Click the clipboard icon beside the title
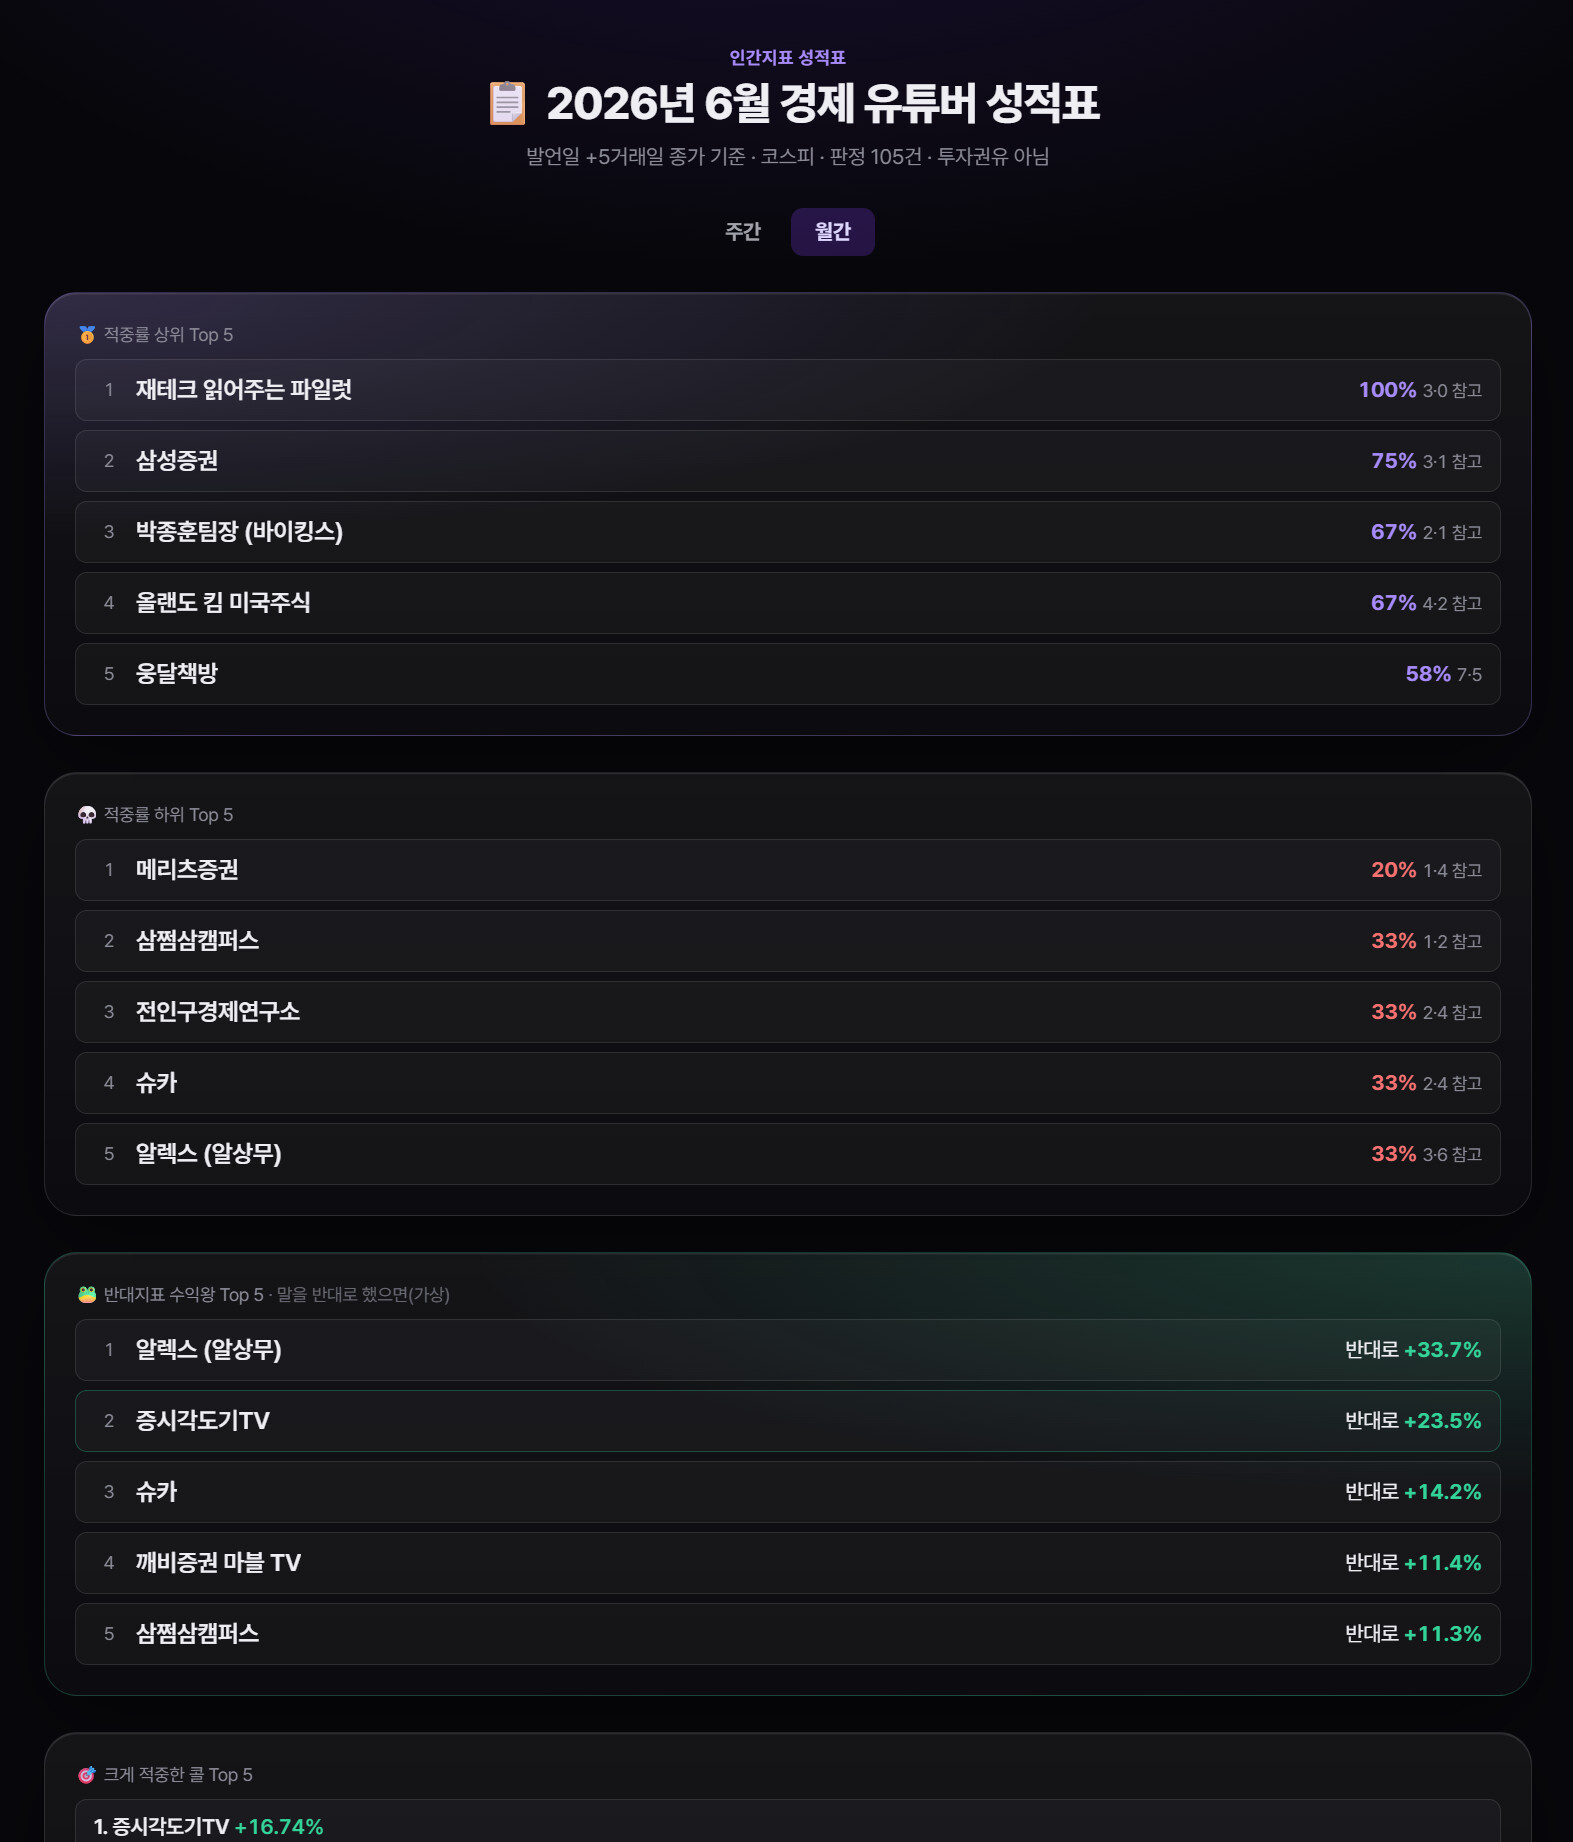This screenshot has width=1573, height=1842. click(x=507, y=103)
